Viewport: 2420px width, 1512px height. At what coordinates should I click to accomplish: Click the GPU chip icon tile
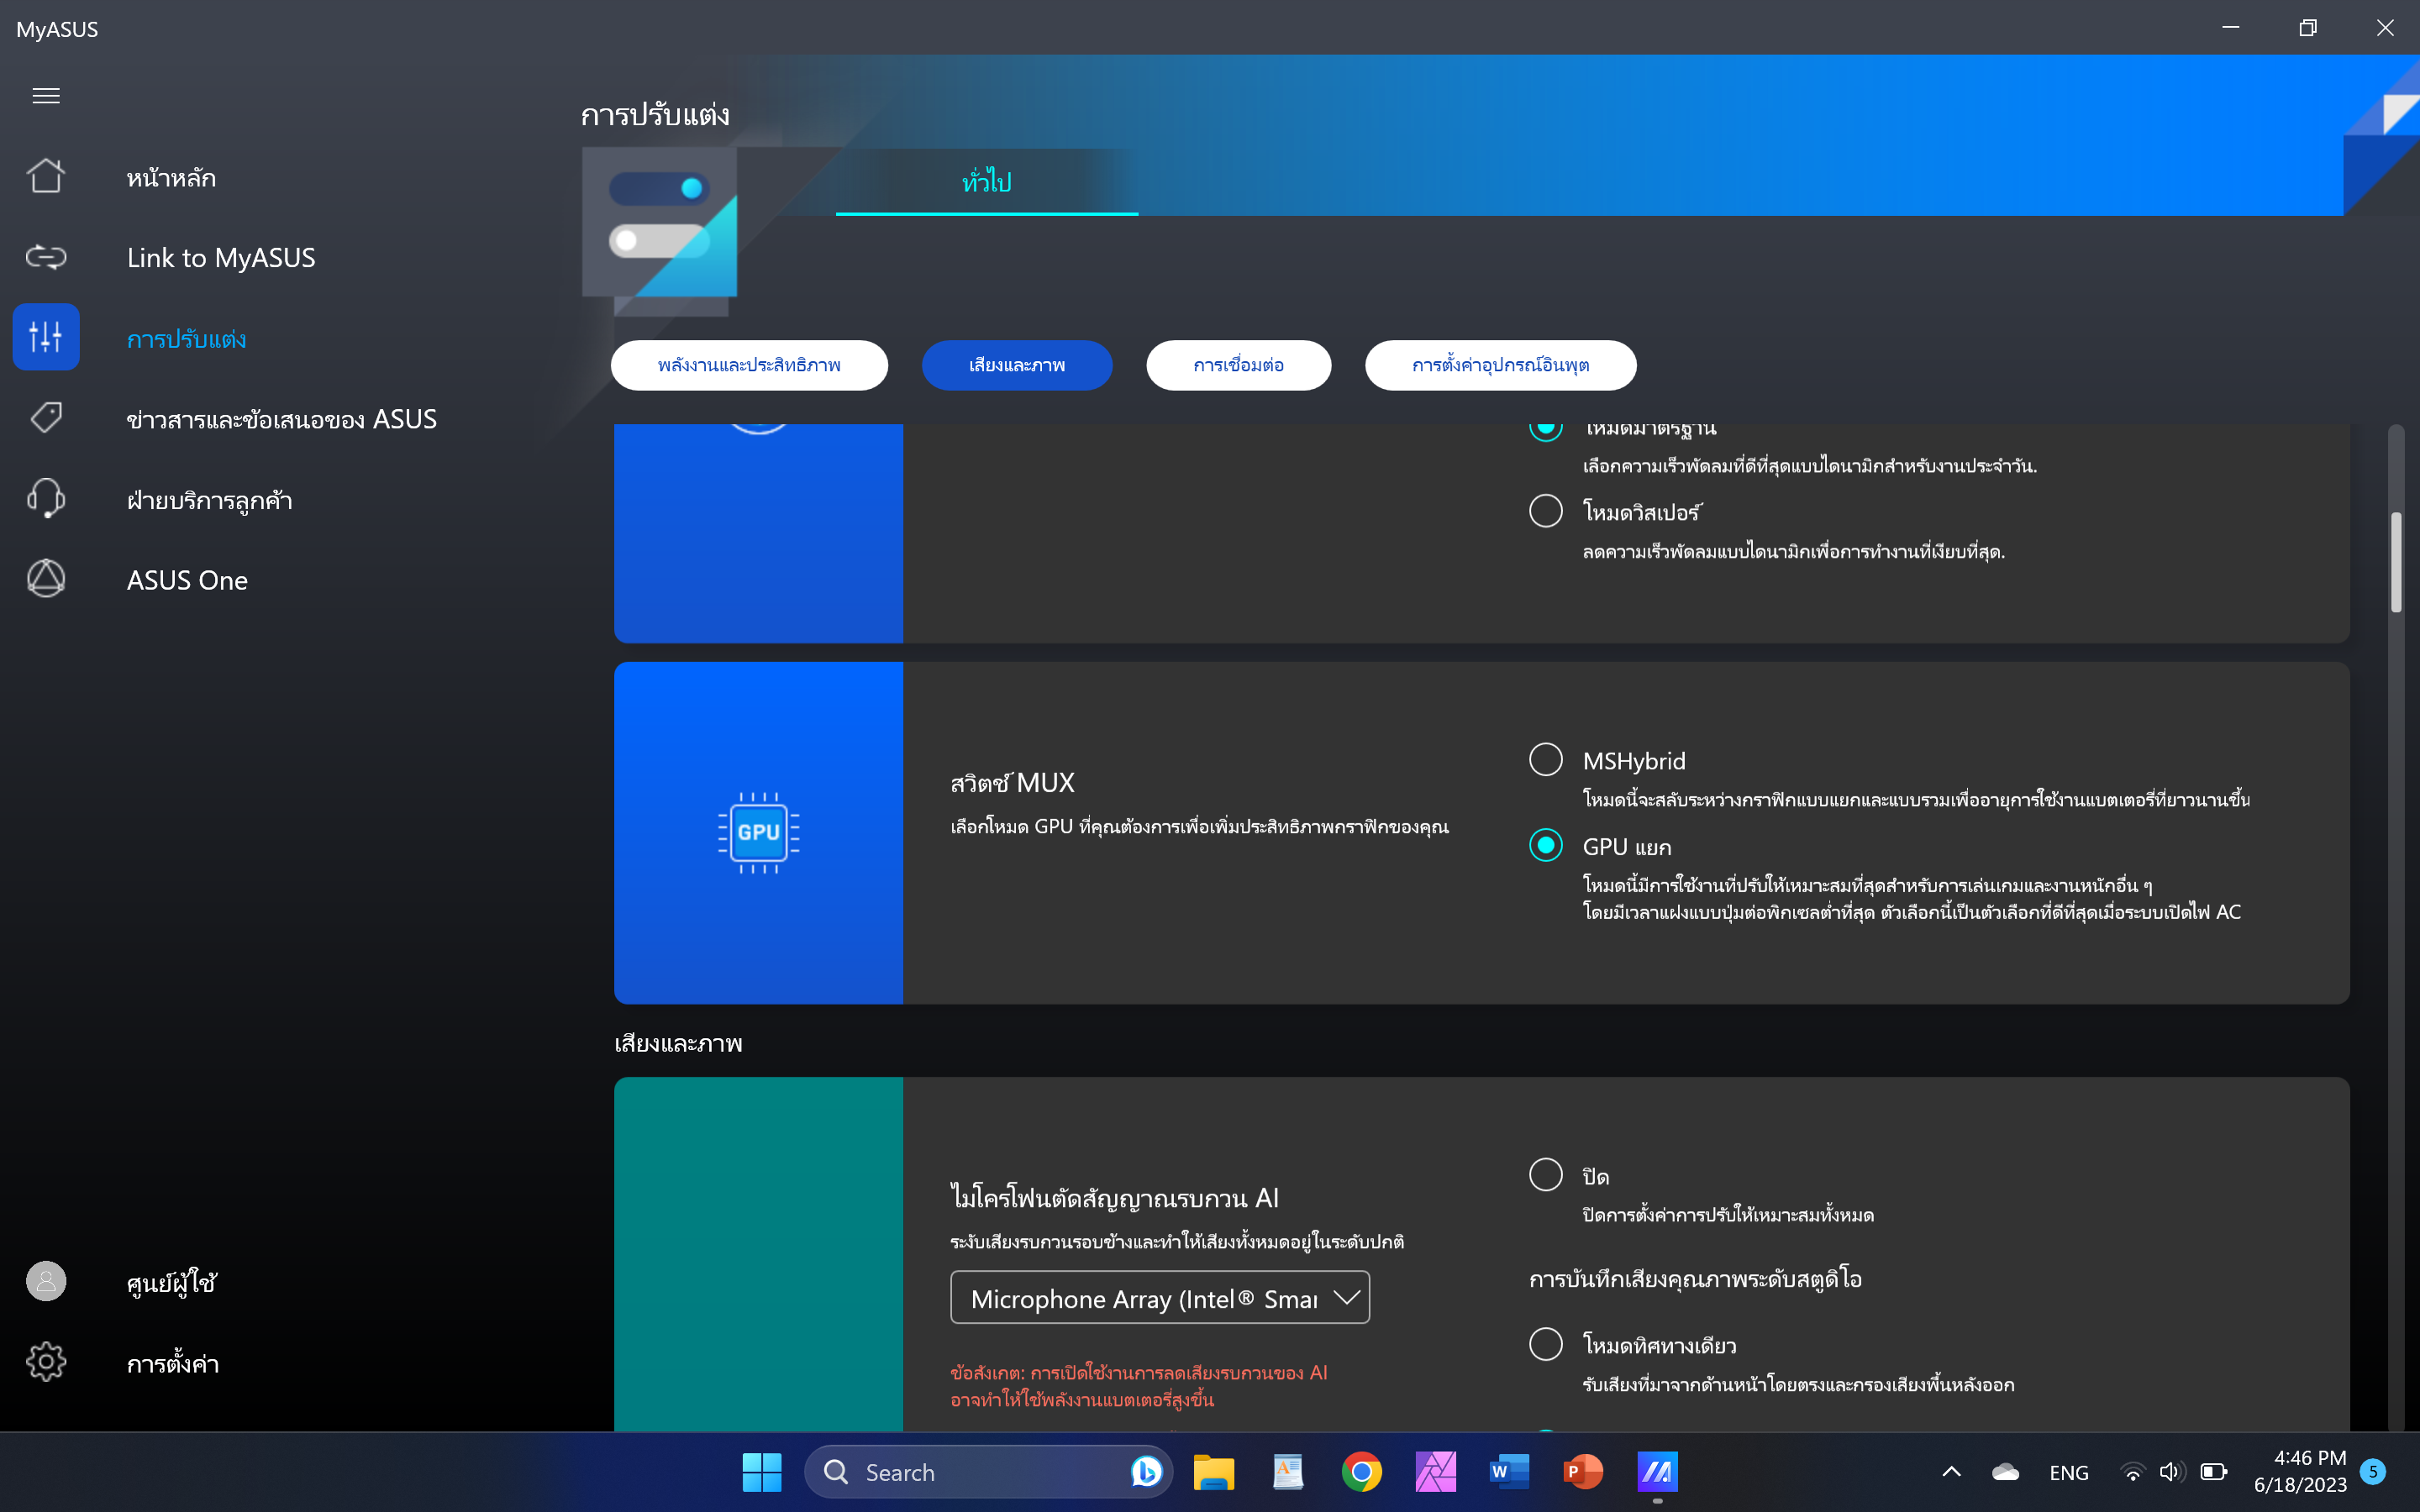pos(758,833)
